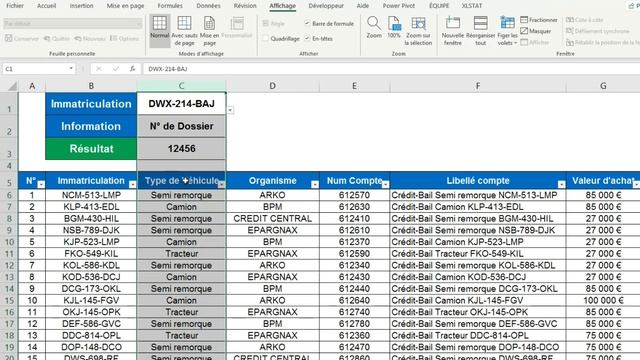Select Avec sauts de page view
The image size is (640, 360).
(x=184, y=31)
